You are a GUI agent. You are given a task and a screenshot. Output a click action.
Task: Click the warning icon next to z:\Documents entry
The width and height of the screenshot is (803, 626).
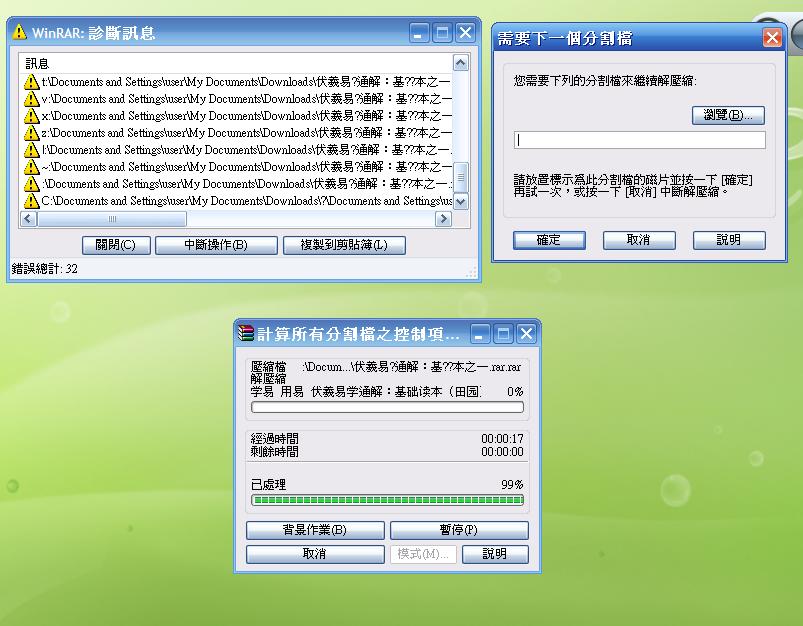tap(32, 133)
